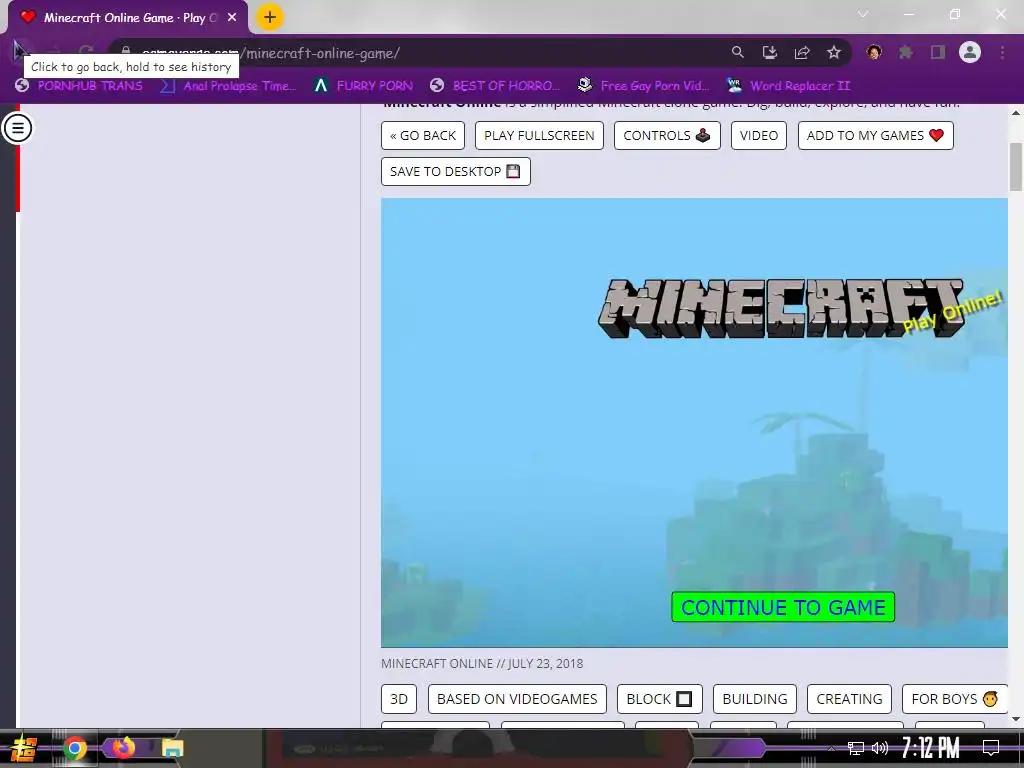Open the hamburger menu icon on the page
This screenshot has height=768, width=1024.
click(x=17, y=128)
